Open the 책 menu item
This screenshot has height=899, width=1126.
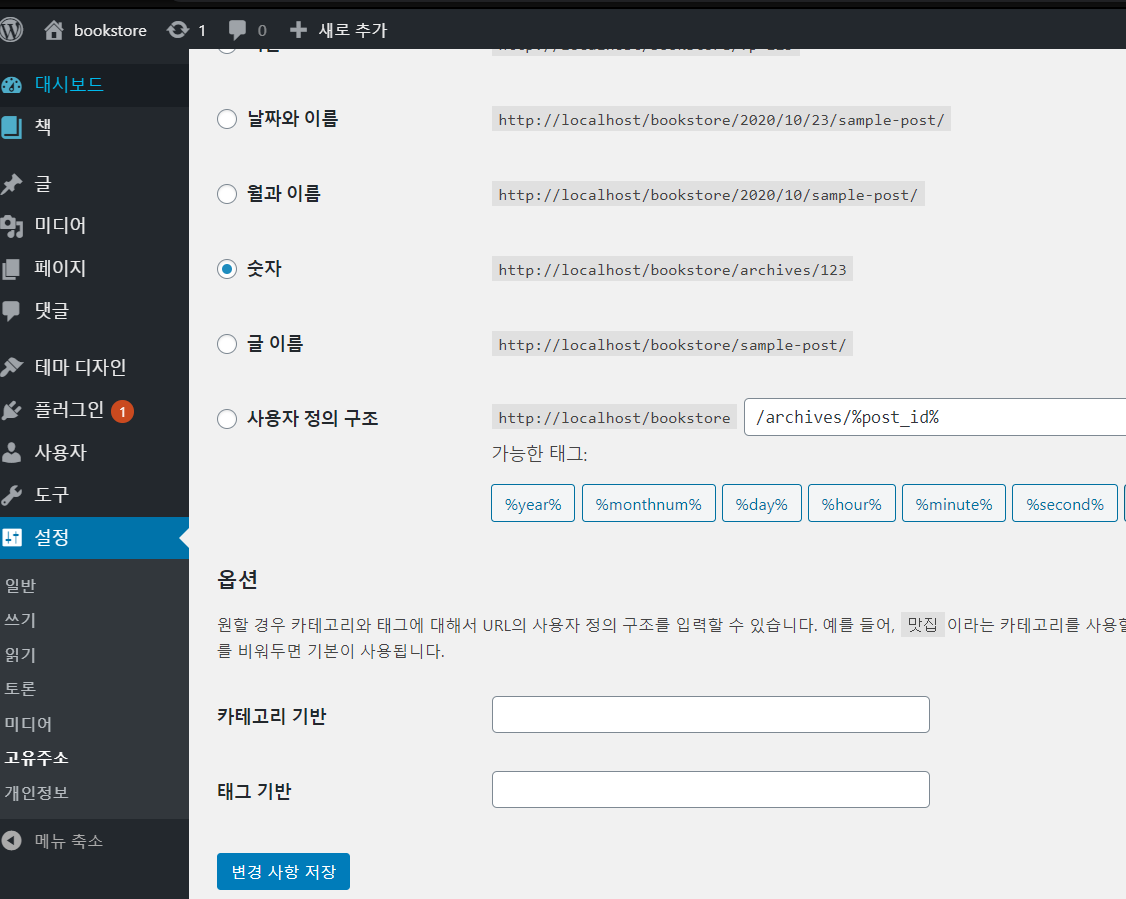click(94, 127)
